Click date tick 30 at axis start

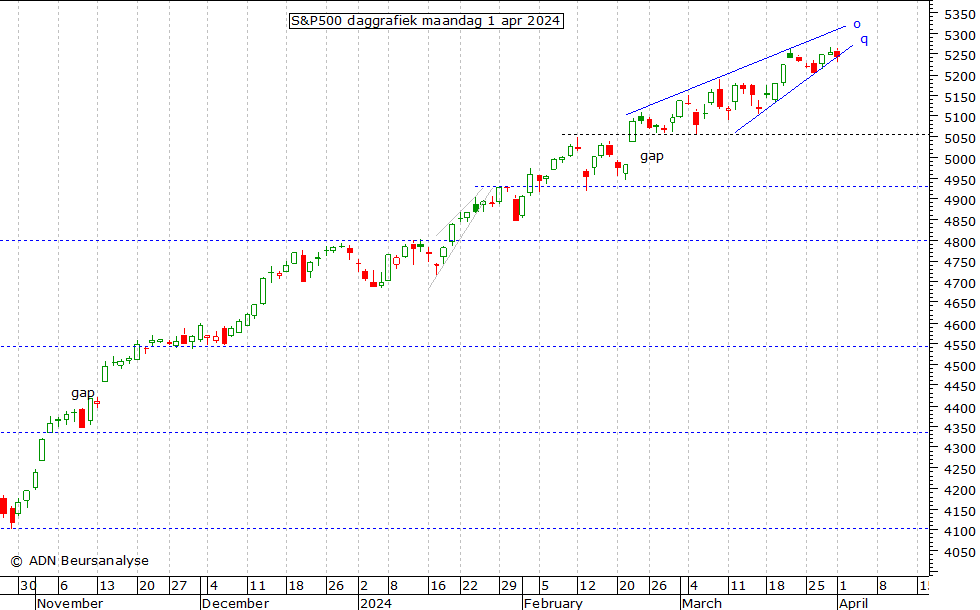[x=29, y=587]
